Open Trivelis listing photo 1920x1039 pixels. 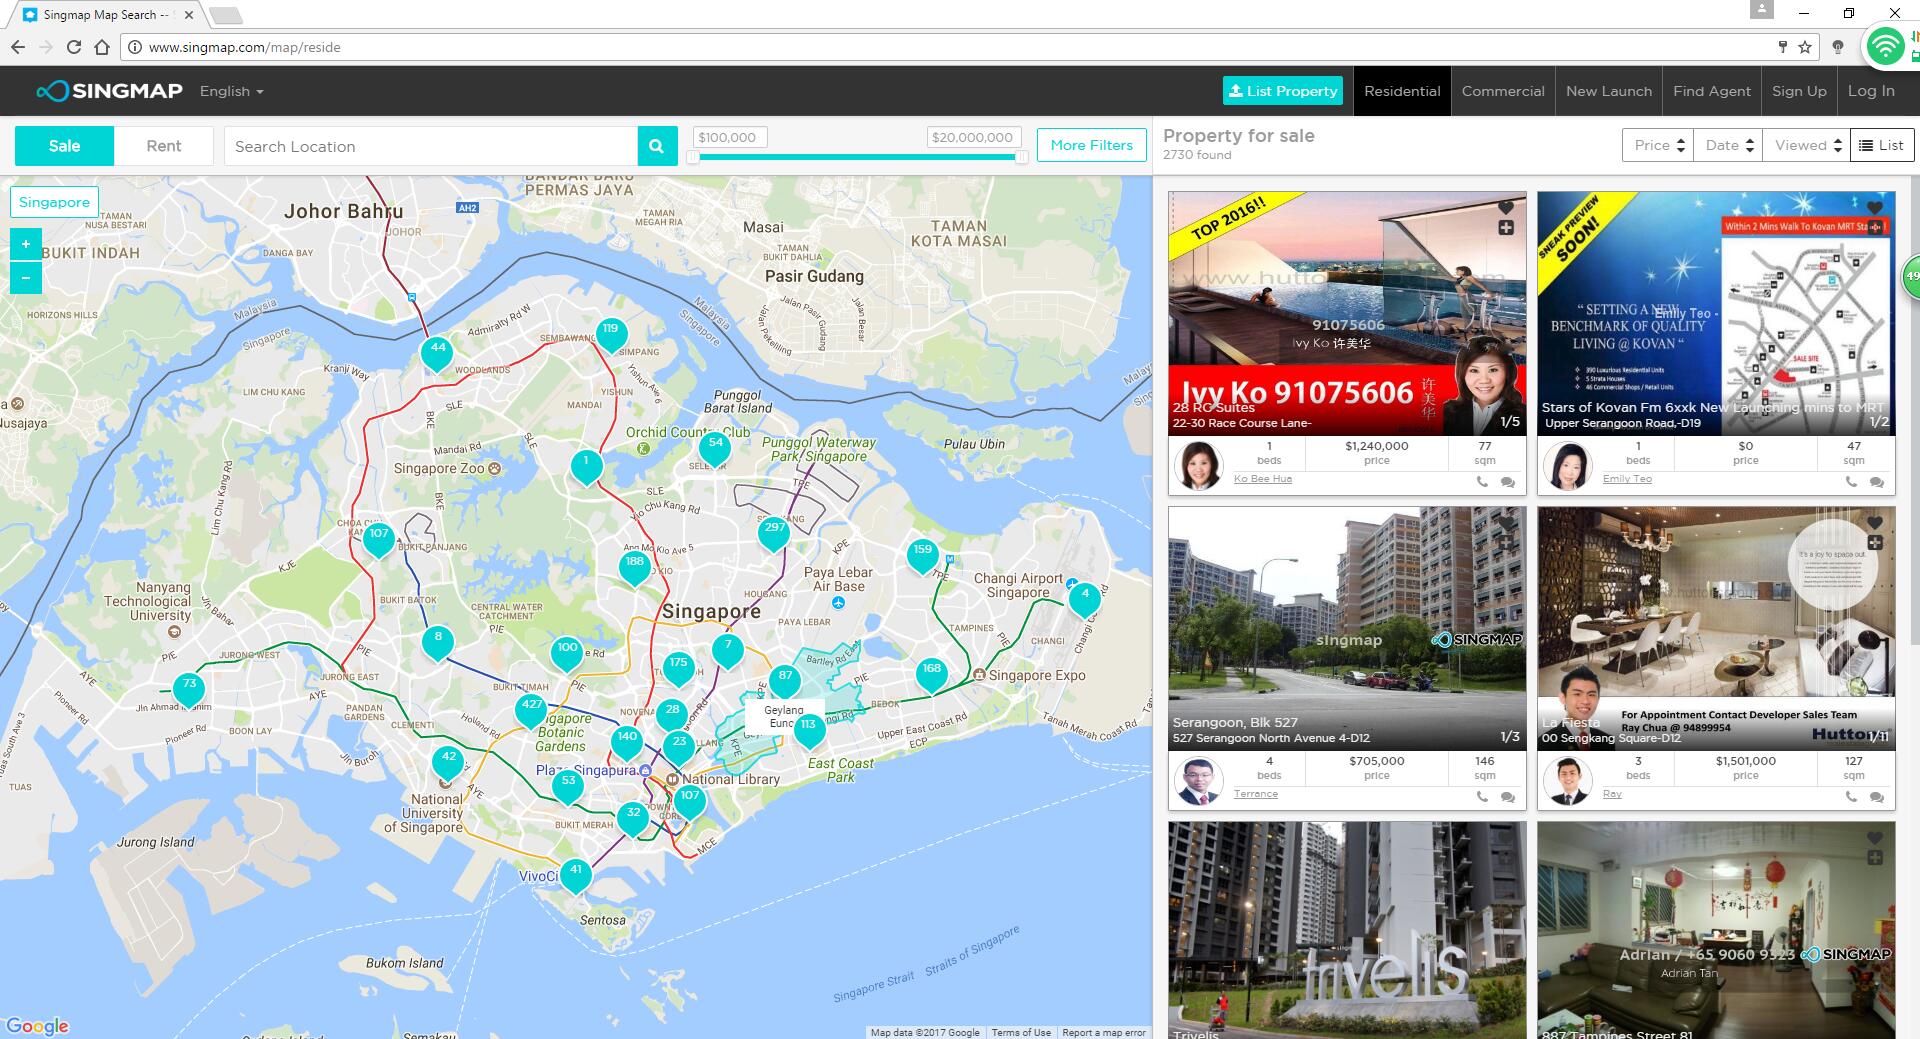pos(1347,930)
